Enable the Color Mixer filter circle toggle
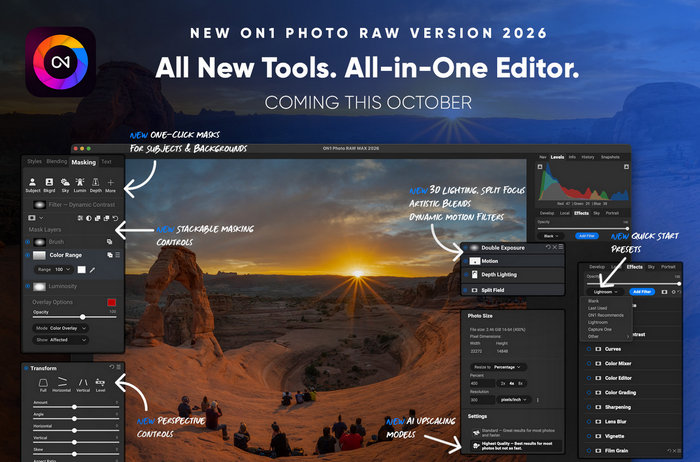 point(589,363)
